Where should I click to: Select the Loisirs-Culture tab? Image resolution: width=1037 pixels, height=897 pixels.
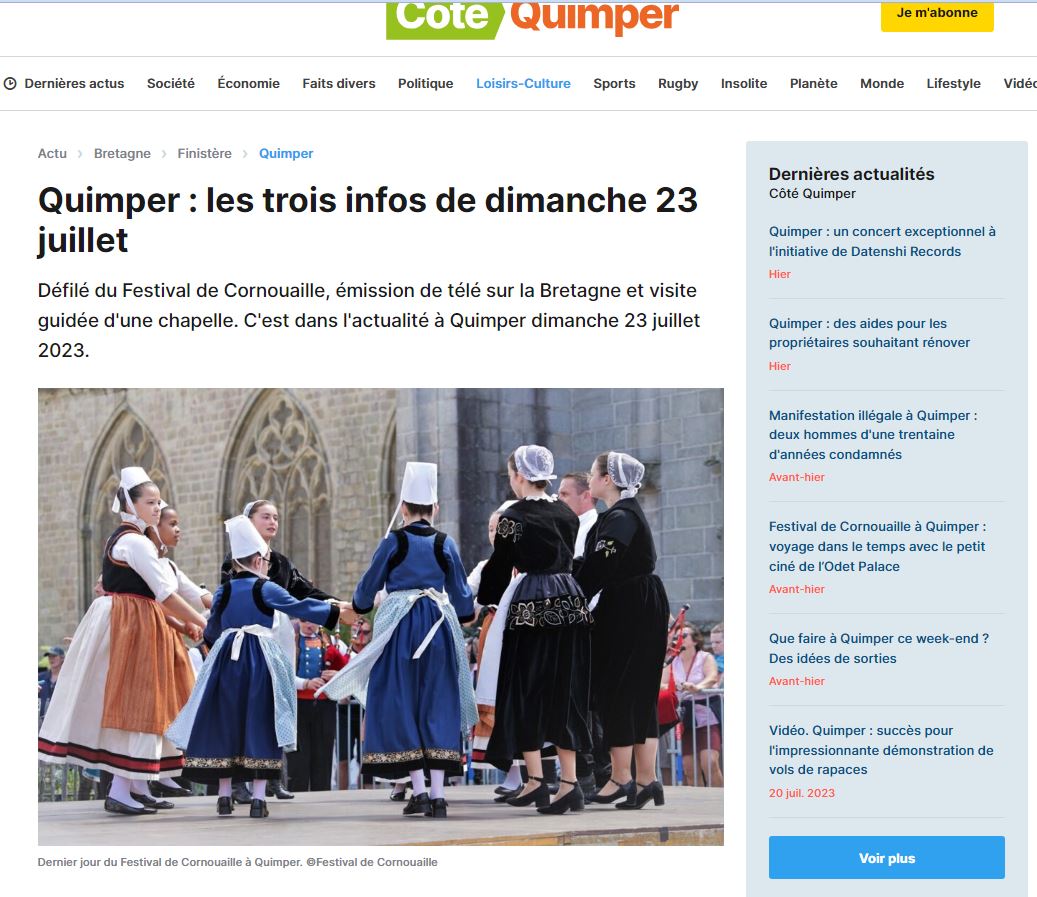[x=523, y=83]
